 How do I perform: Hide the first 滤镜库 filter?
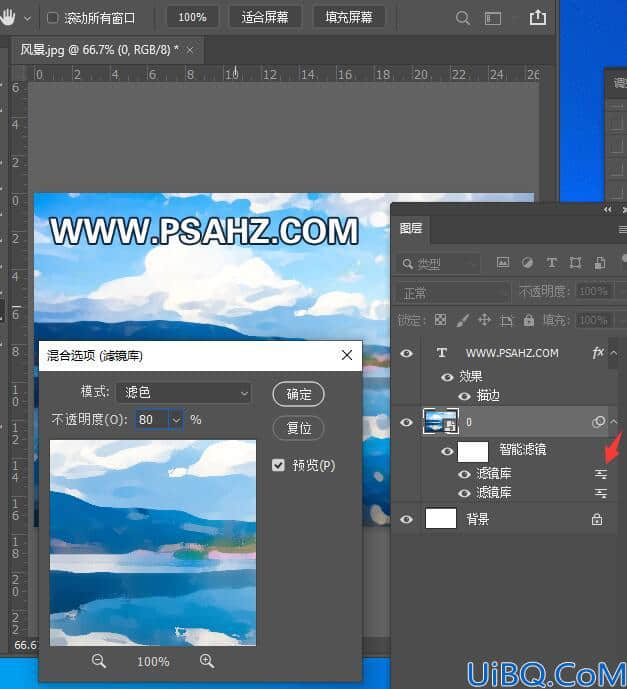[464, 474]
